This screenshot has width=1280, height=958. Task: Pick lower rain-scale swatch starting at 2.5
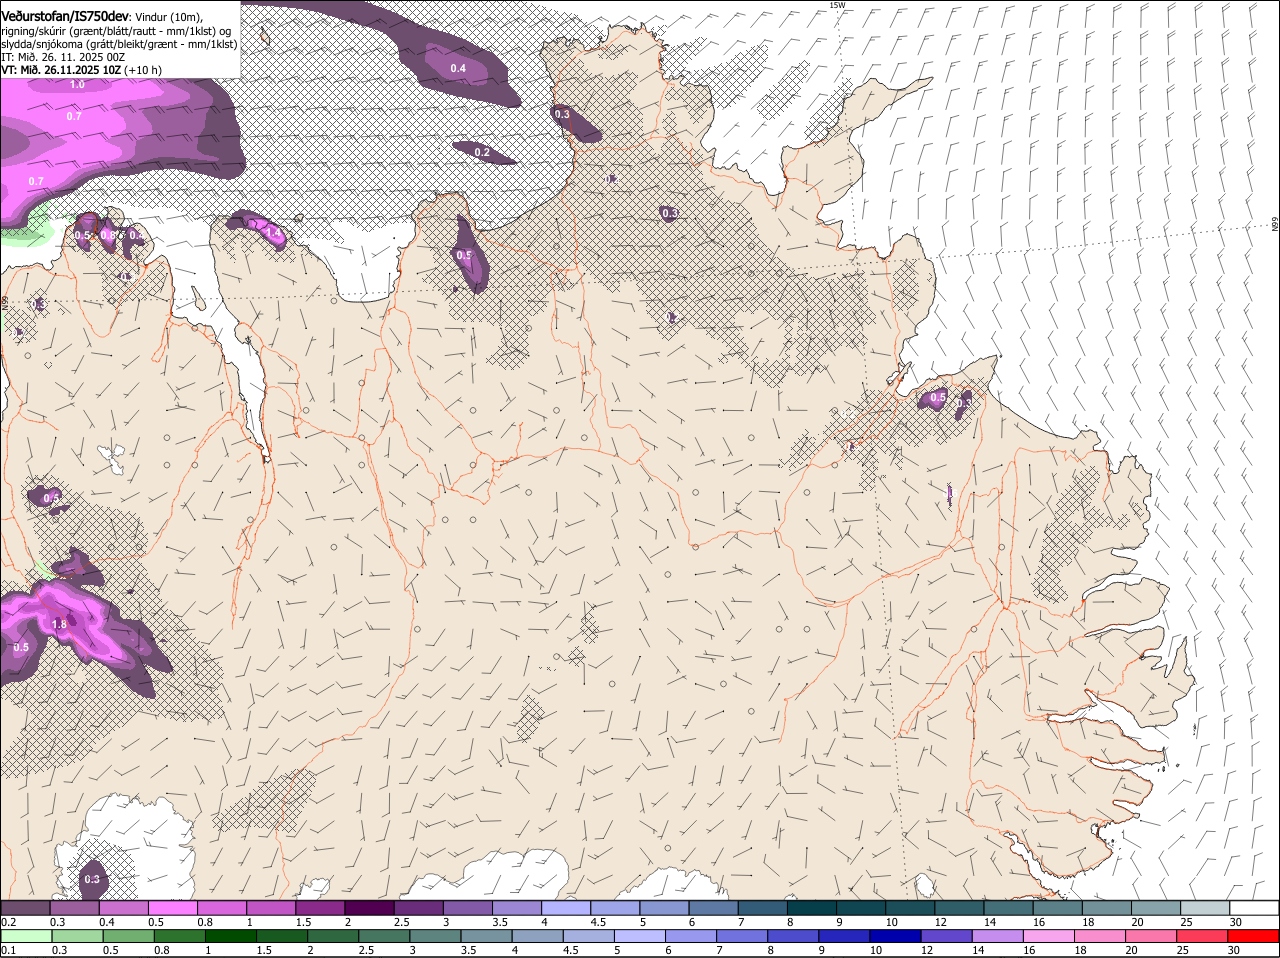pos(384,936)
